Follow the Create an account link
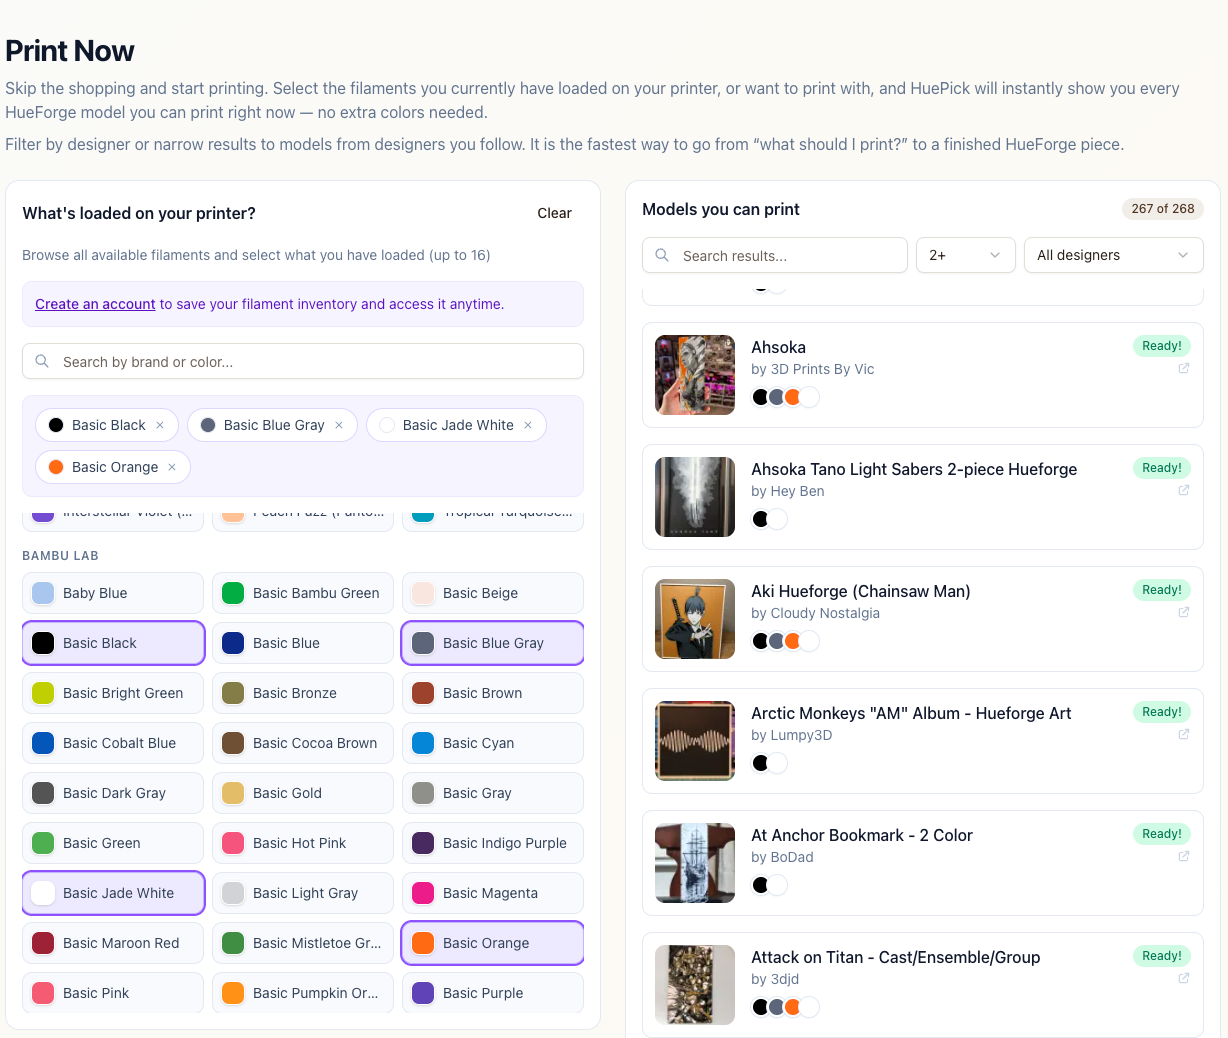The height and width of the screenshot is (1038, 1228). 95,304
